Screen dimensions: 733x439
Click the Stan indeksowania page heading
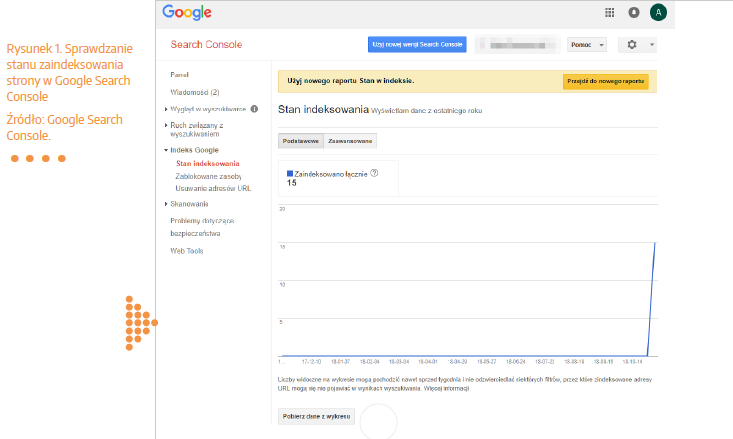point(323,109)
